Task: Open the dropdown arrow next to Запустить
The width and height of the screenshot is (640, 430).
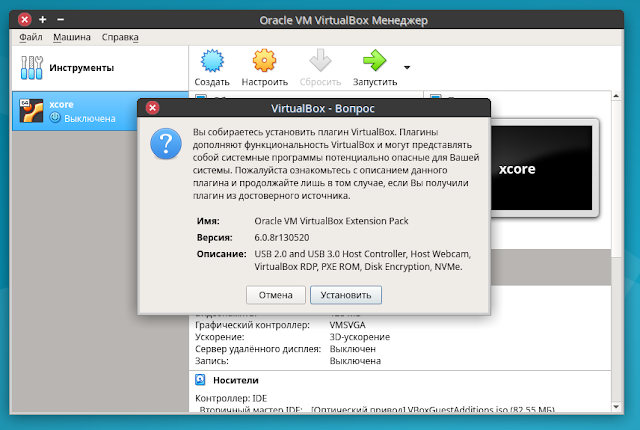Action: (407, 67)
